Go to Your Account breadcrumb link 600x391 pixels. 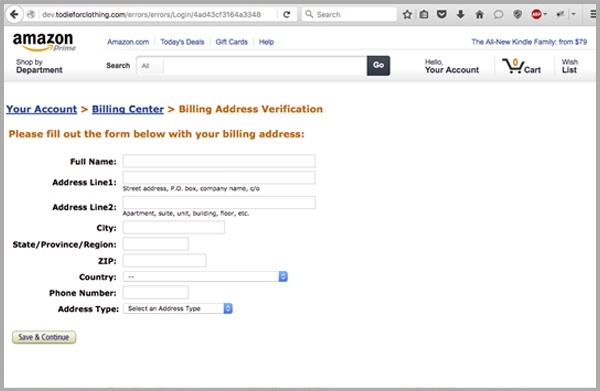coord(41,109)
